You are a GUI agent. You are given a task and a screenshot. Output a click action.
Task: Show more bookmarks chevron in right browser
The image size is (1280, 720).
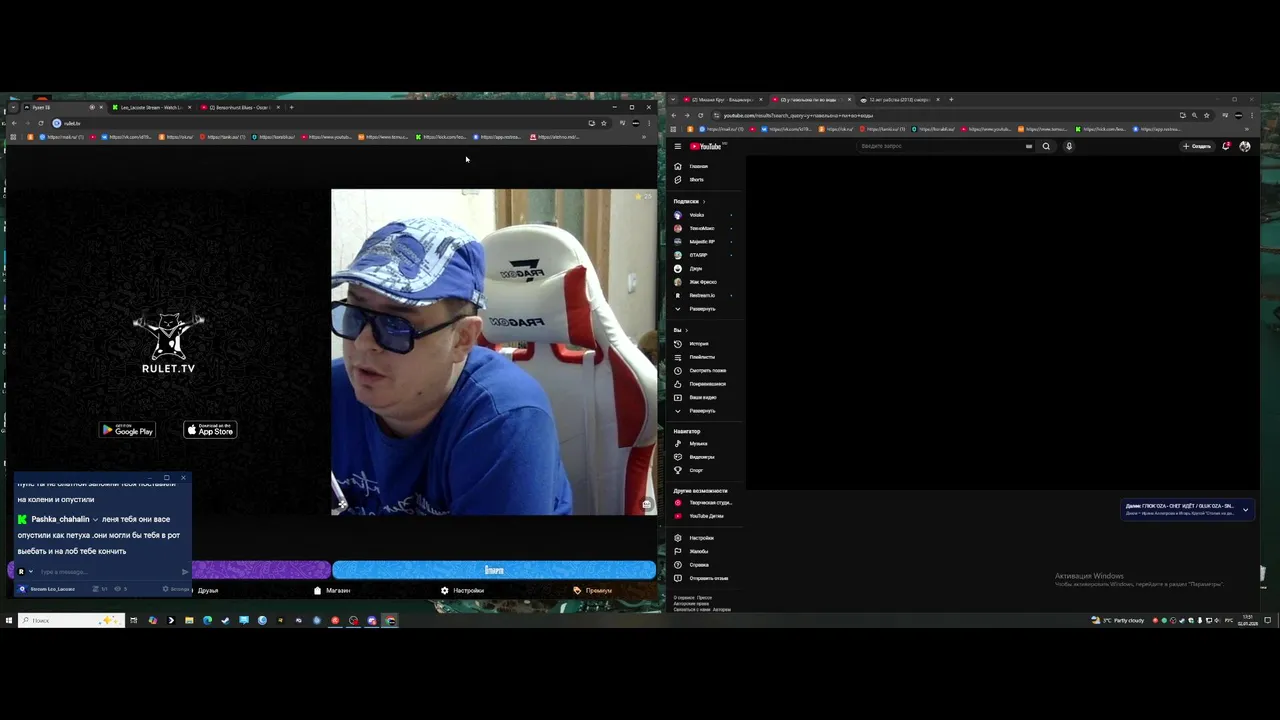coord(1247,129)
